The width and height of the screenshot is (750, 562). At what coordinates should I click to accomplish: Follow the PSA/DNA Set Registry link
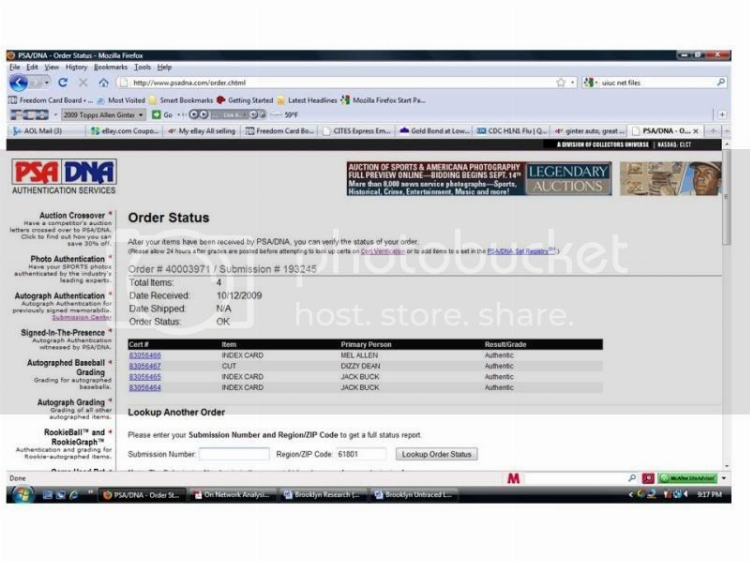click(521, 251)
